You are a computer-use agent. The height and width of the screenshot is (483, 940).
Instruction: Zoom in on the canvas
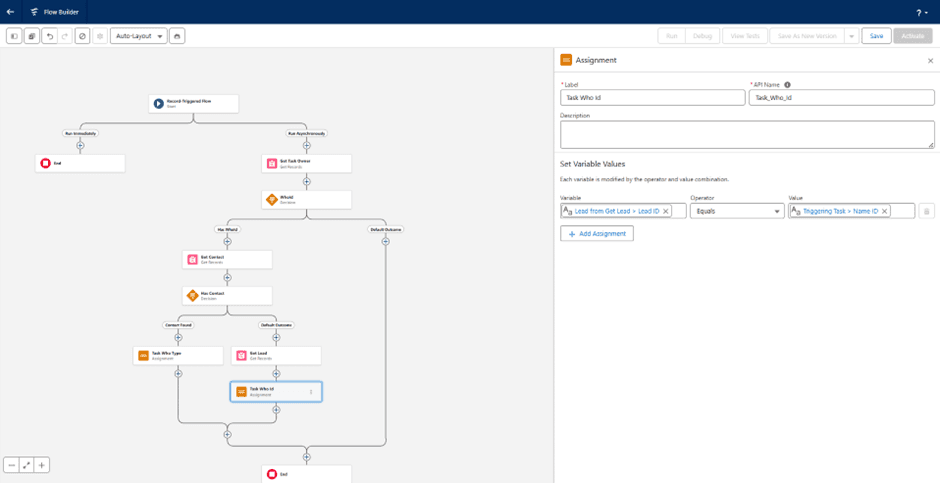tap(41, 465)
